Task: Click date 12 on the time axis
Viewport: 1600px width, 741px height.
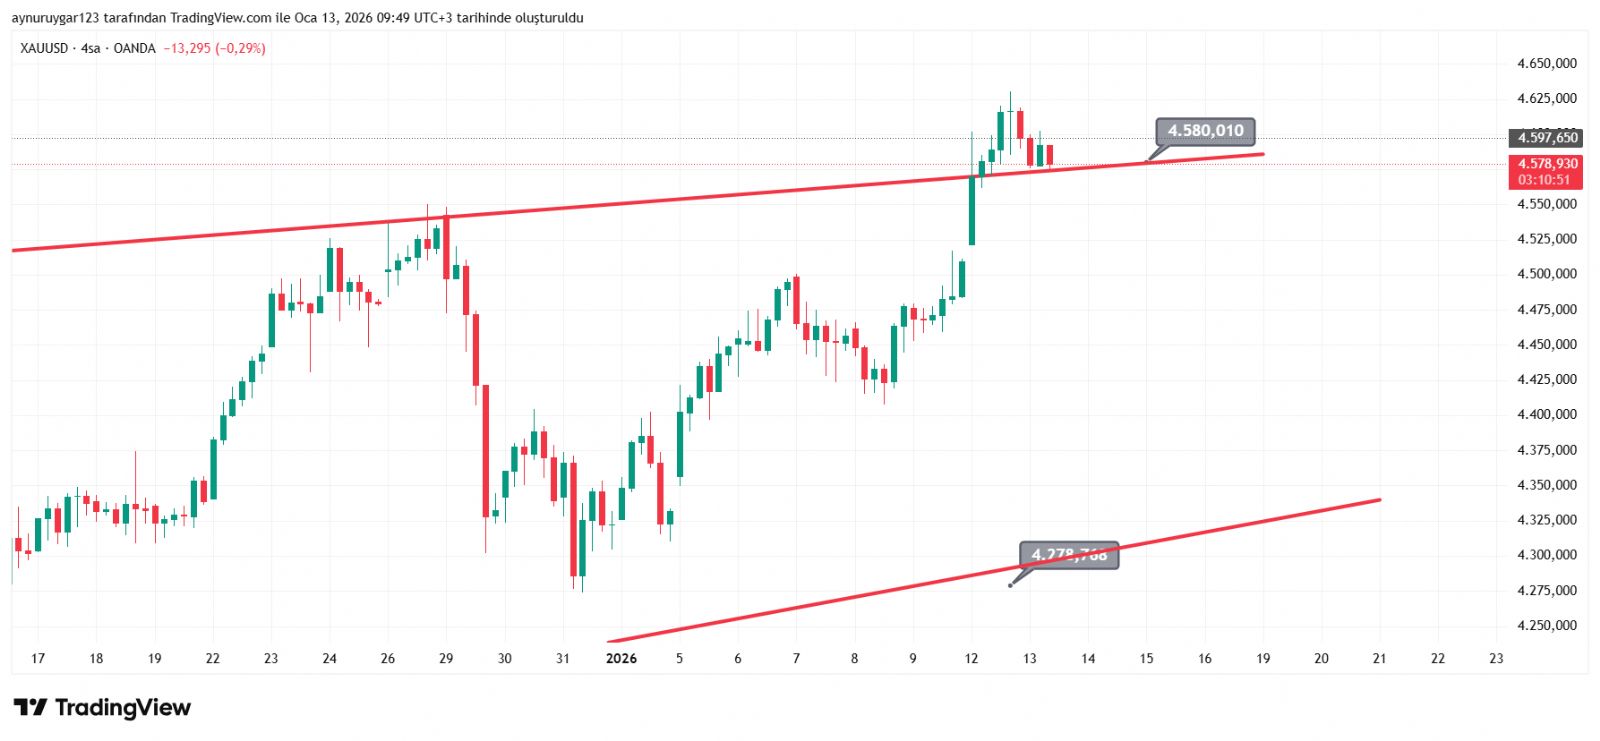Action: [971, 658]
